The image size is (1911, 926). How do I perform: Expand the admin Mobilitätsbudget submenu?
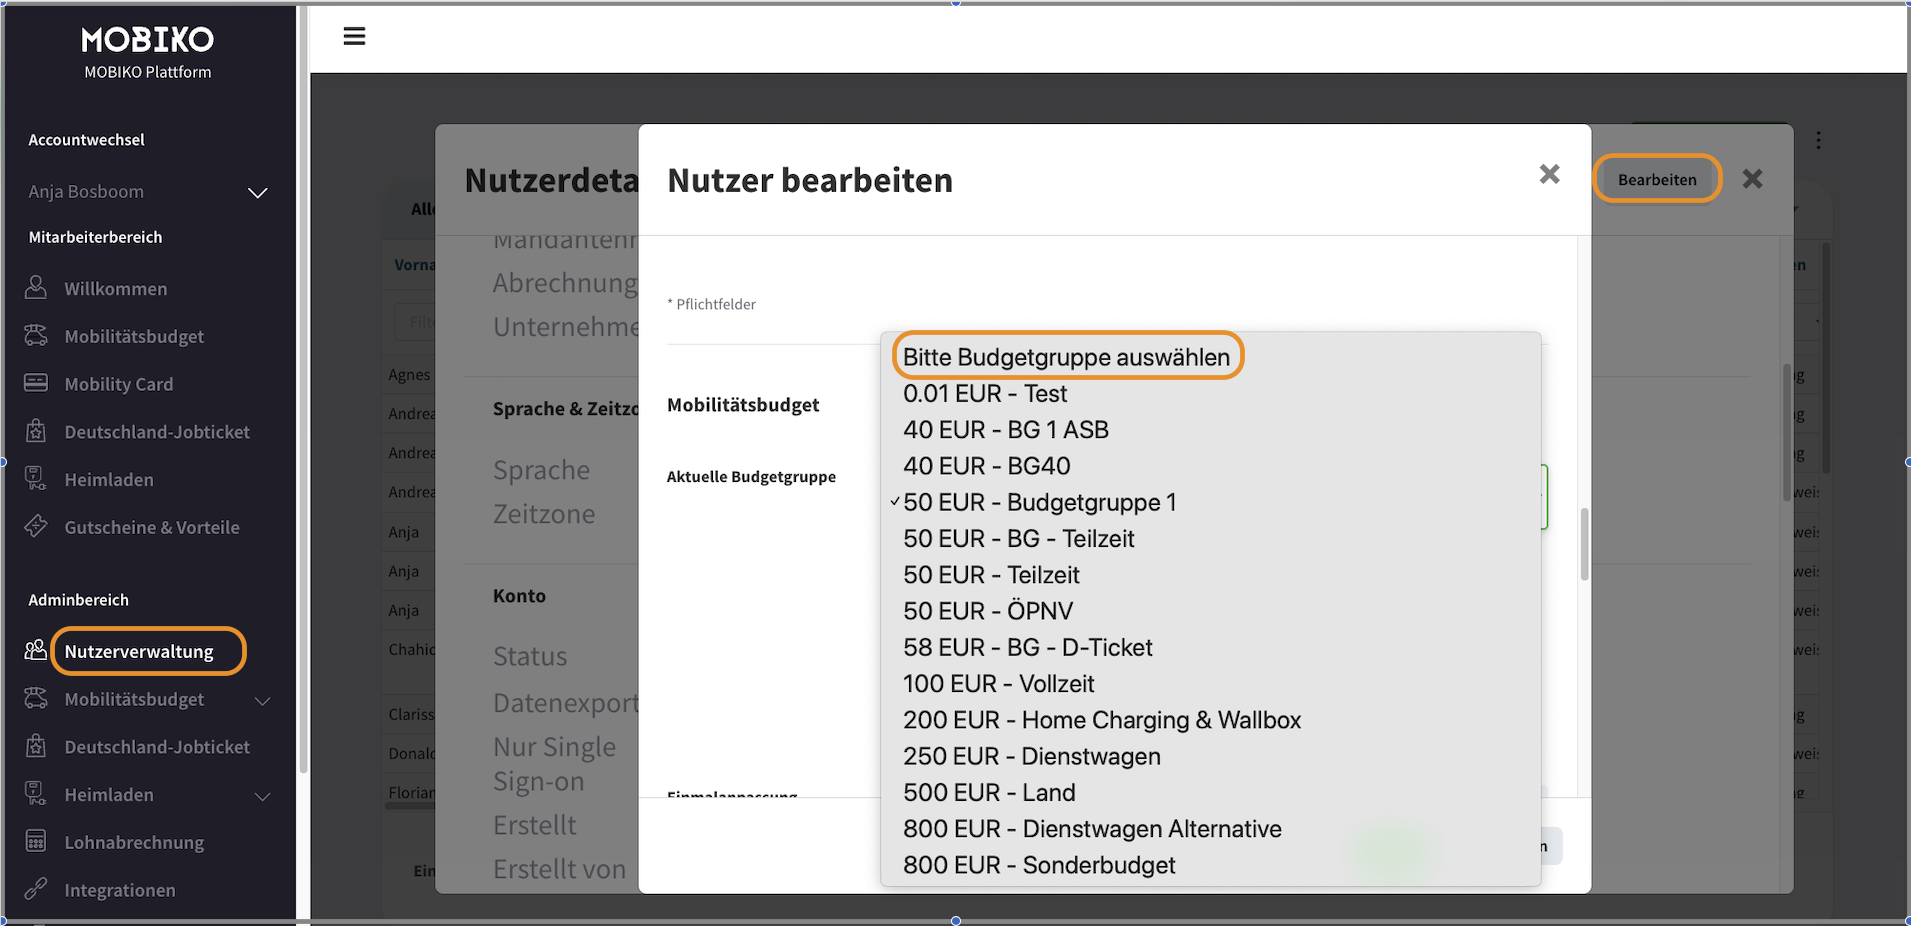pyautogui.click(x=263, y=700)
